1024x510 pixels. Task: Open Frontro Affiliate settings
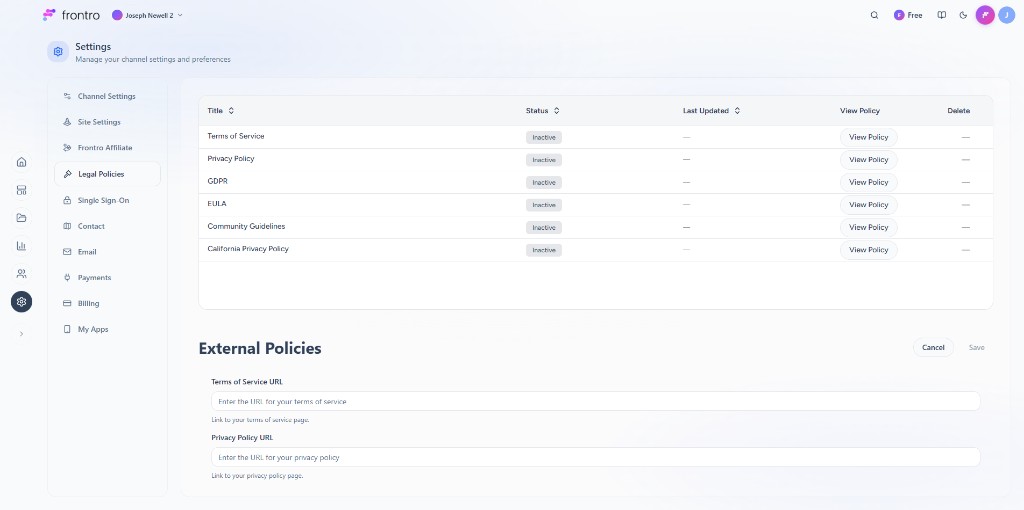pos(107,148)
